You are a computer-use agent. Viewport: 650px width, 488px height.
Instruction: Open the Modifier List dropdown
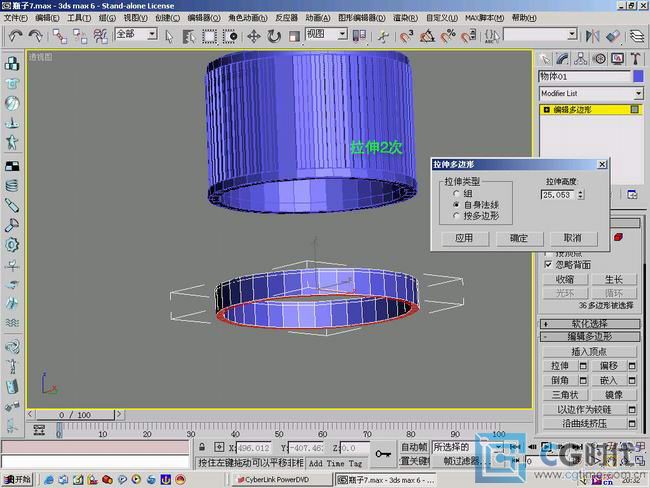(x=638, y=93)
